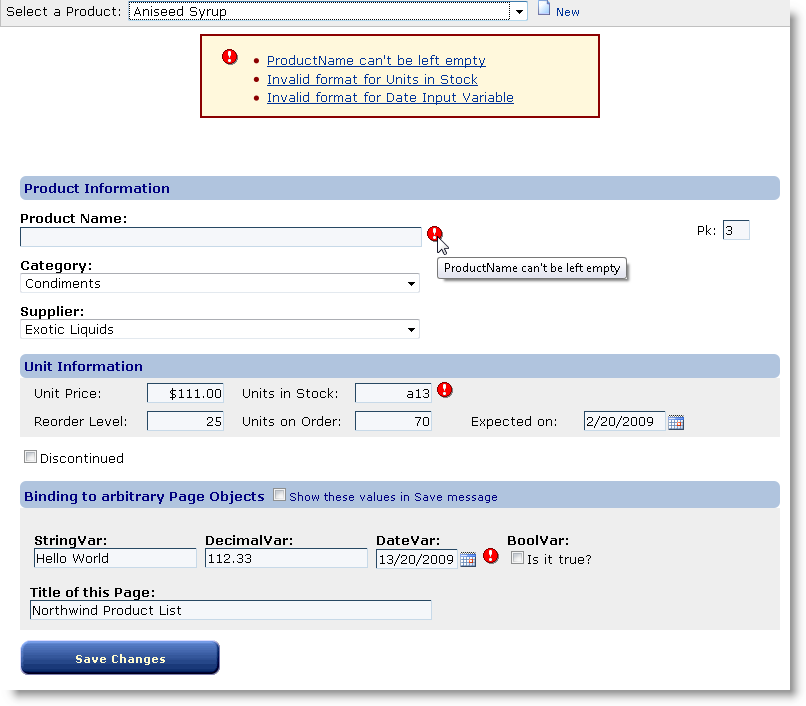Focus the Title of this Page textbox
806x706 pixels.
230,610
